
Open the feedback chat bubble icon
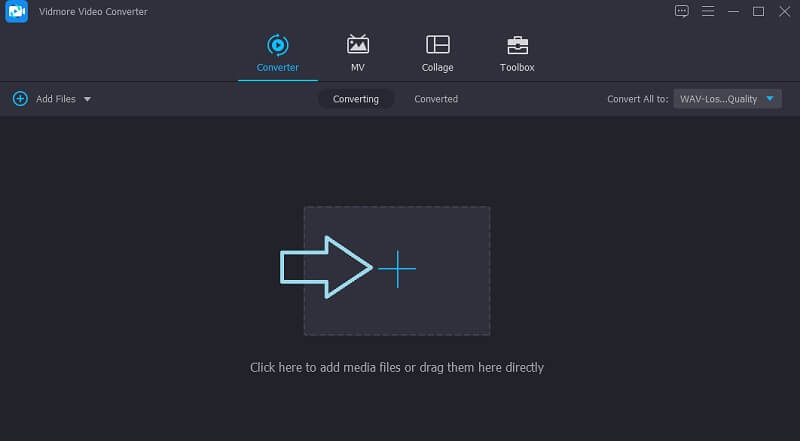(x=682, y=11)
